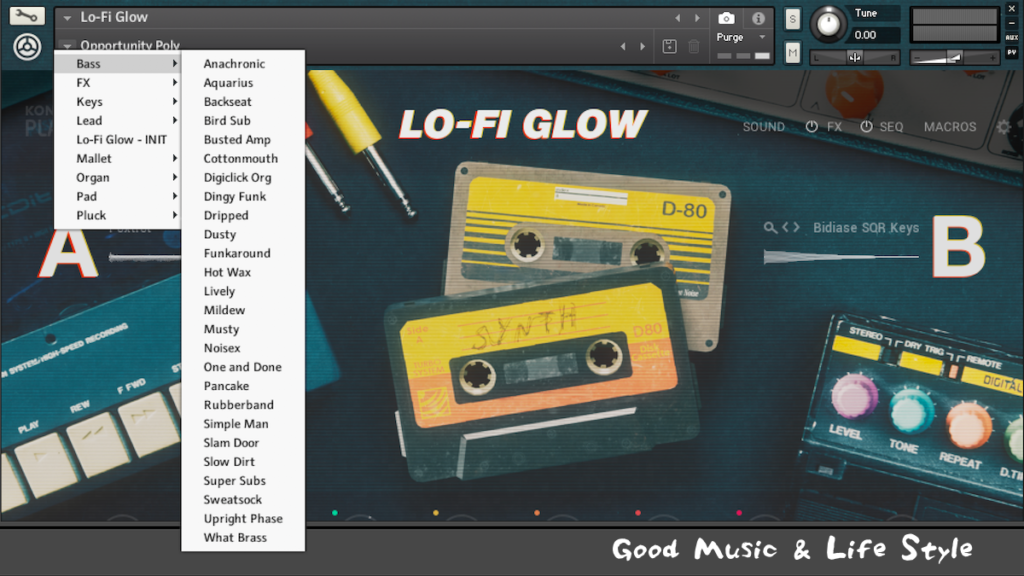Open the Purge dropdown

(741, 37)
